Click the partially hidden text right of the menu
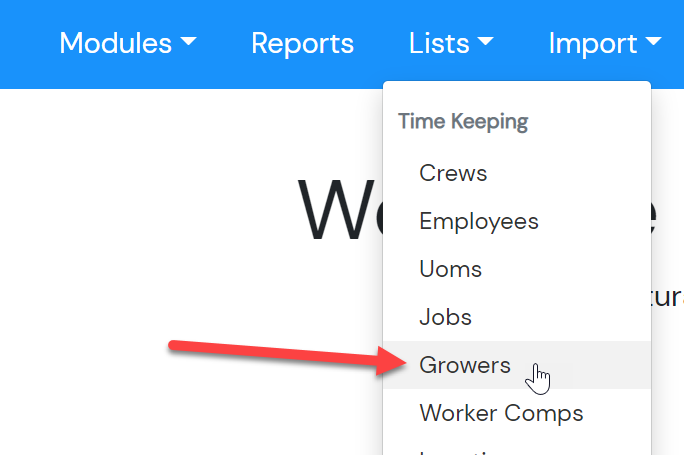Viewport: 684px width, 455px height. click(667, 298)
